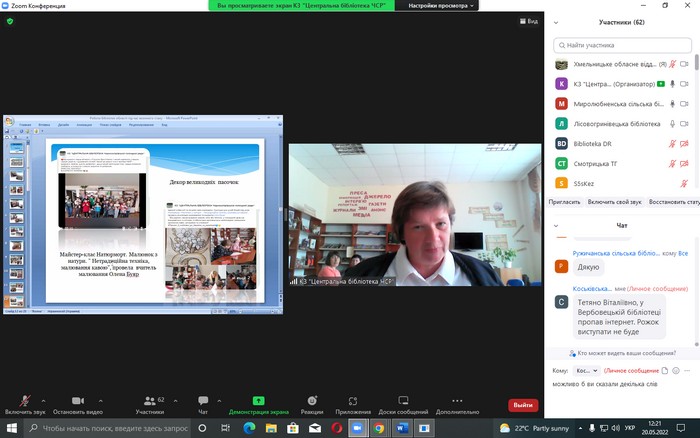Open chat recipient dropdown next to Кому
The width and height of the screenshot is (700, 438).
(588, 370)
